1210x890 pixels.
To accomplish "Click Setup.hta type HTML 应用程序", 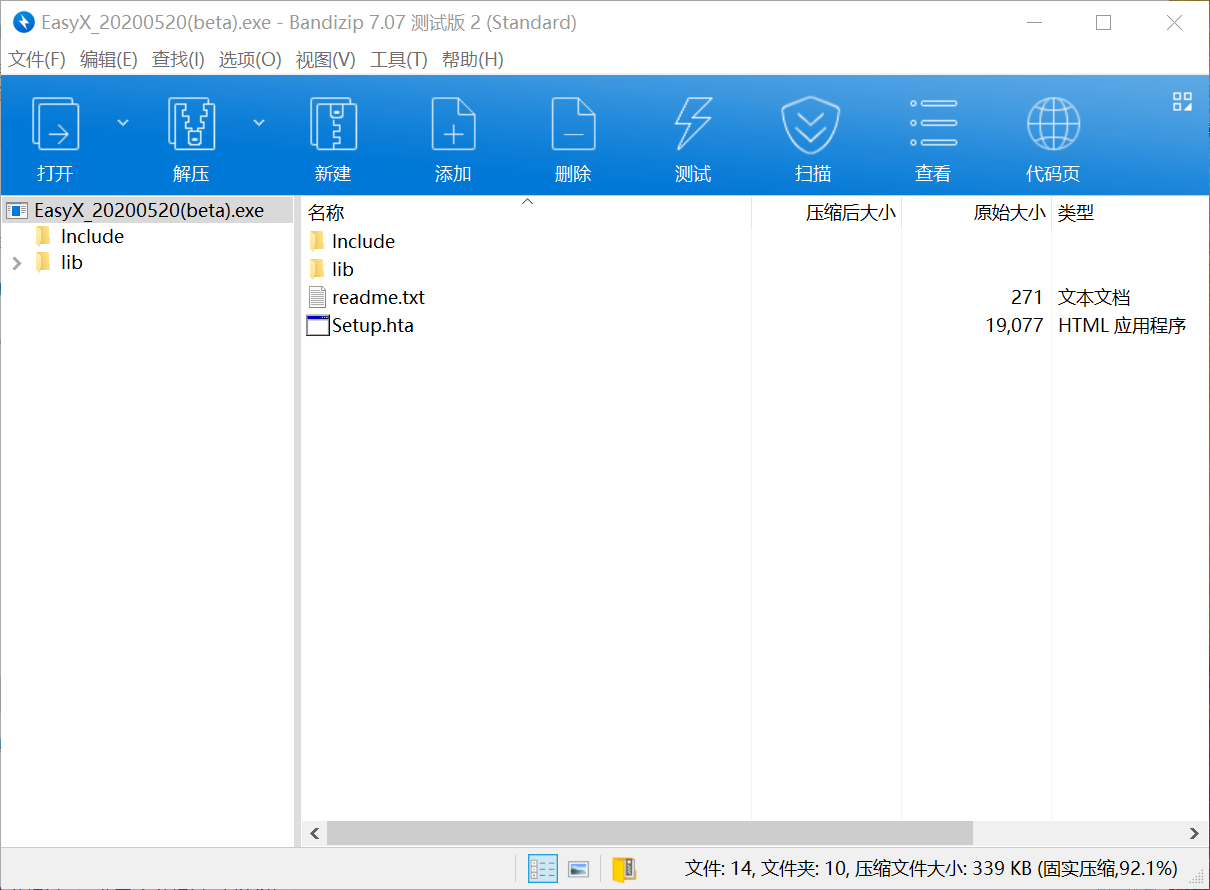I will point(1122,325).
